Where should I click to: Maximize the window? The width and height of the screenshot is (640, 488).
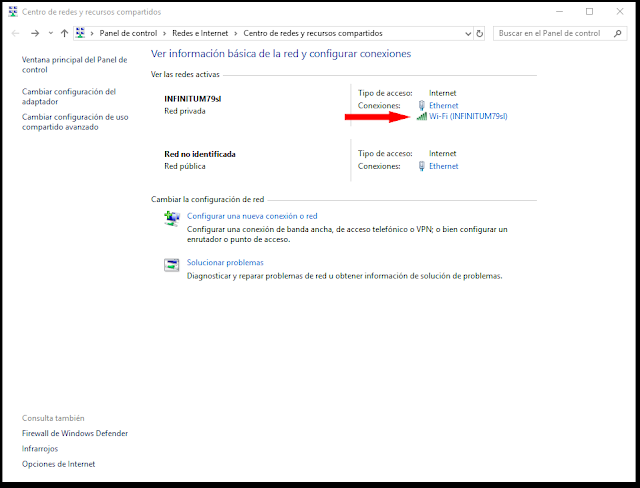(589, 12)
